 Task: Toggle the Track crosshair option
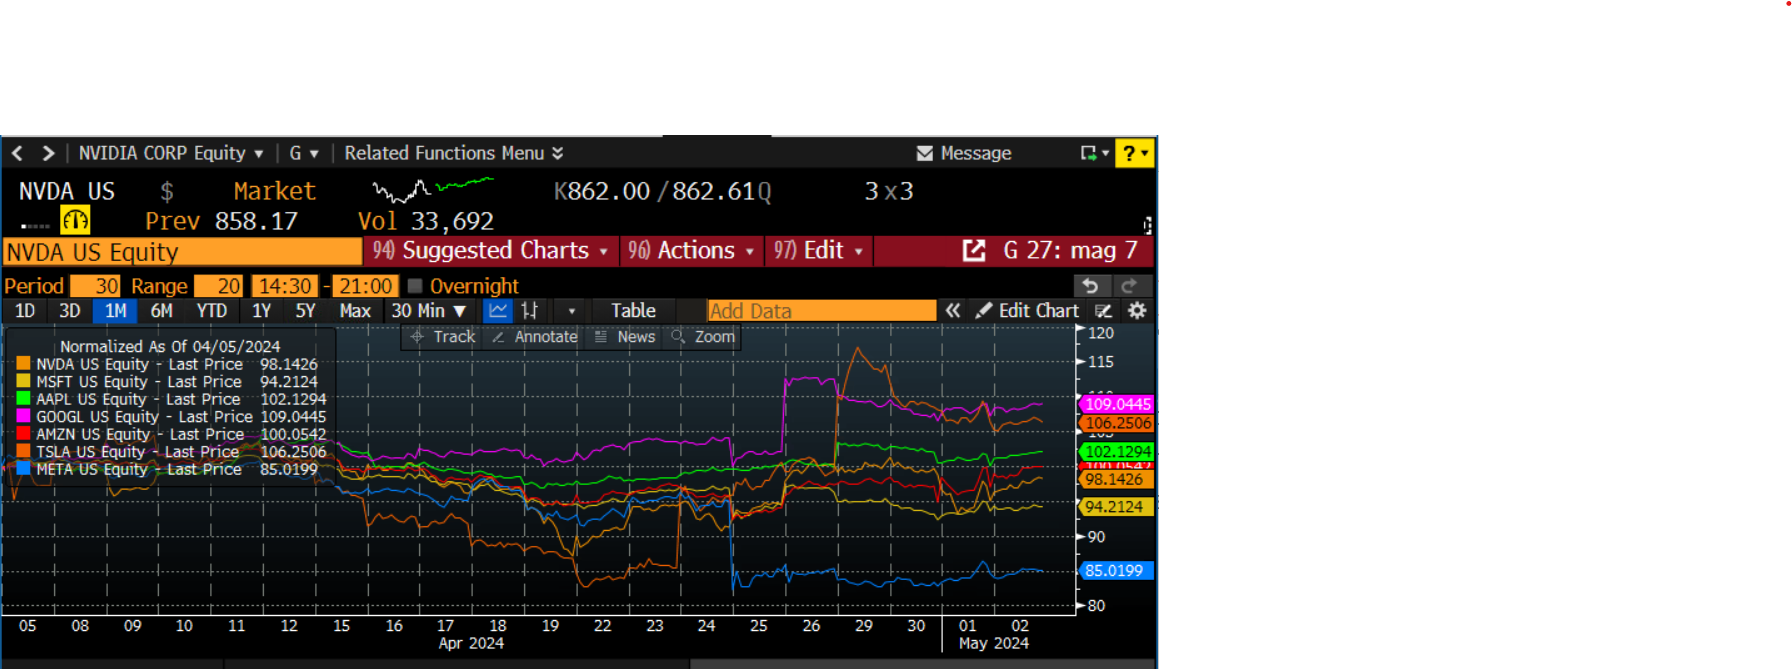click(x=443, y=337)
